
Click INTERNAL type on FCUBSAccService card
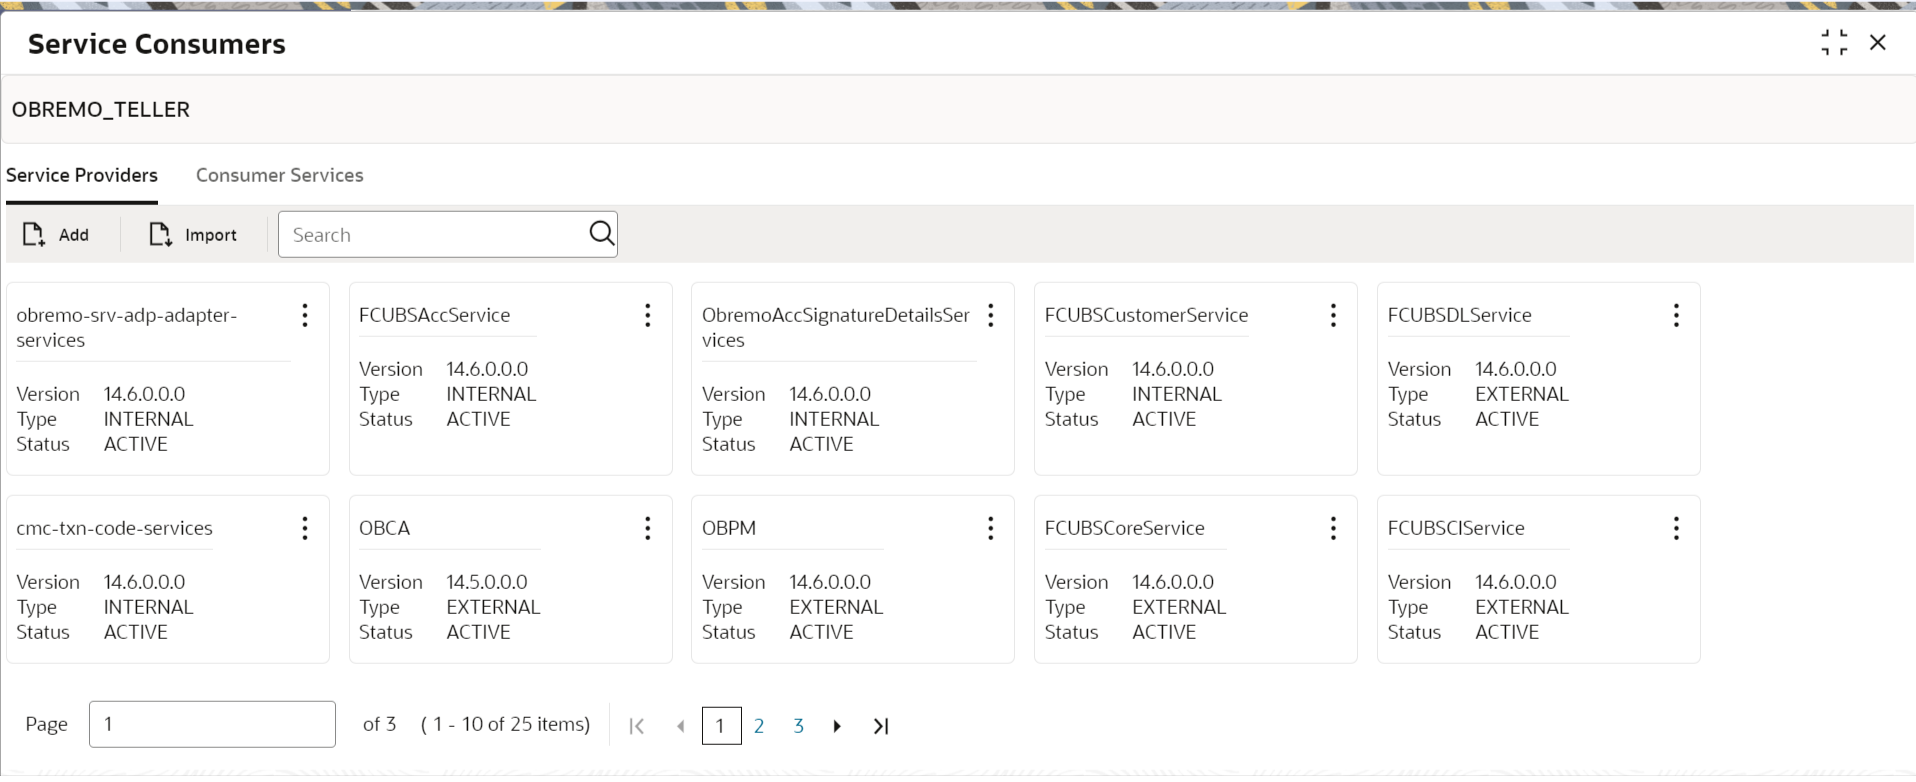491,394
